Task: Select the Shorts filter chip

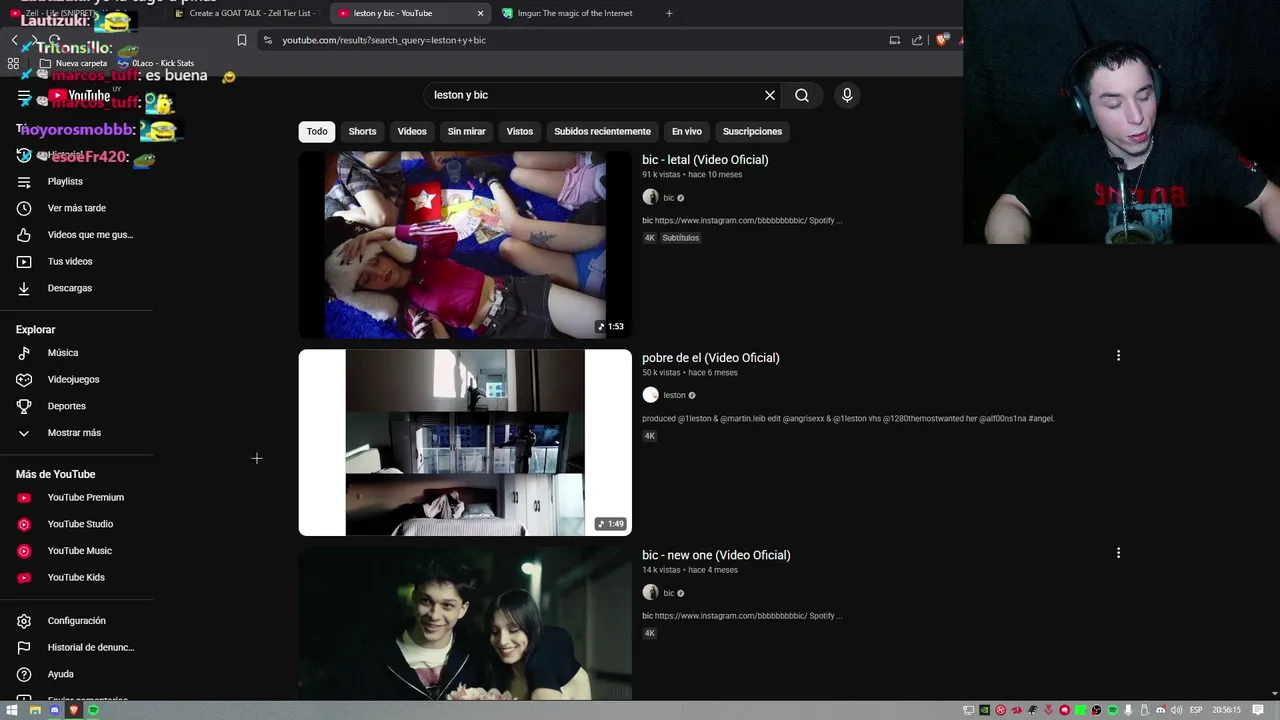Action: pos(362,131)
